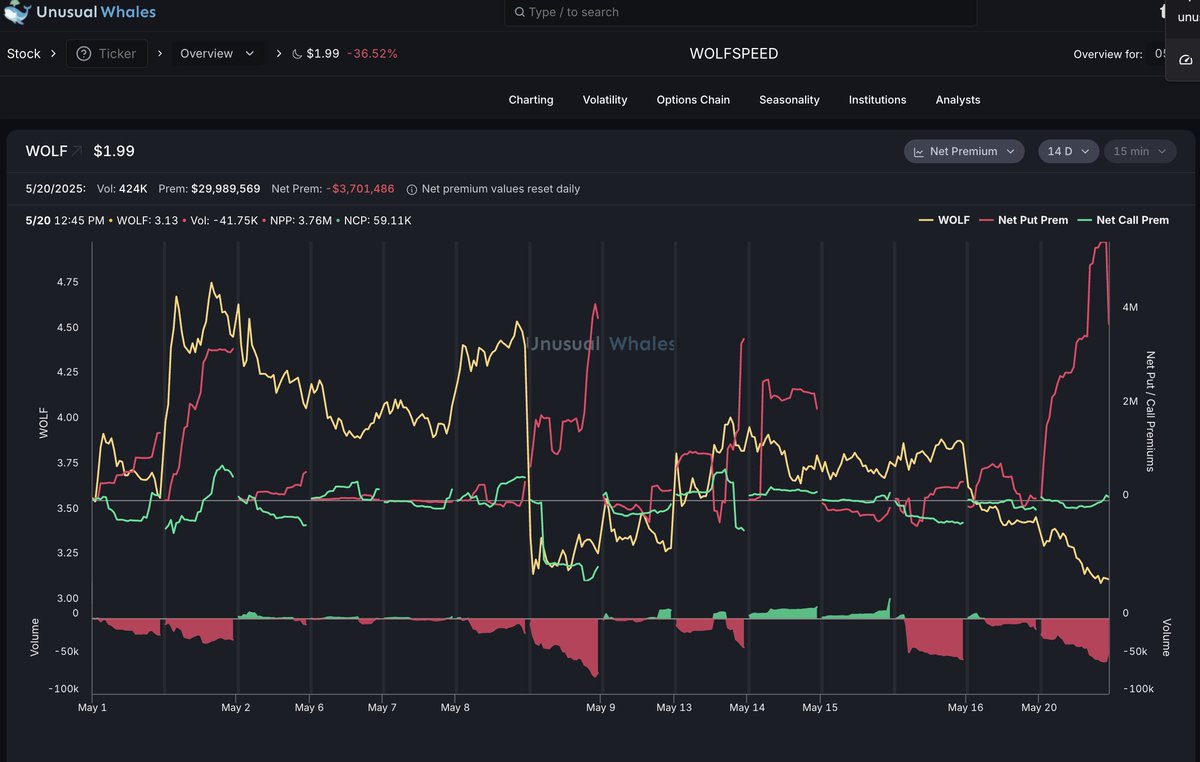Viewport: 1200px width, 762px height.
Task: Click the magnifier icon in the search bar
Action: pyautogui.click(x=519, y=12)
